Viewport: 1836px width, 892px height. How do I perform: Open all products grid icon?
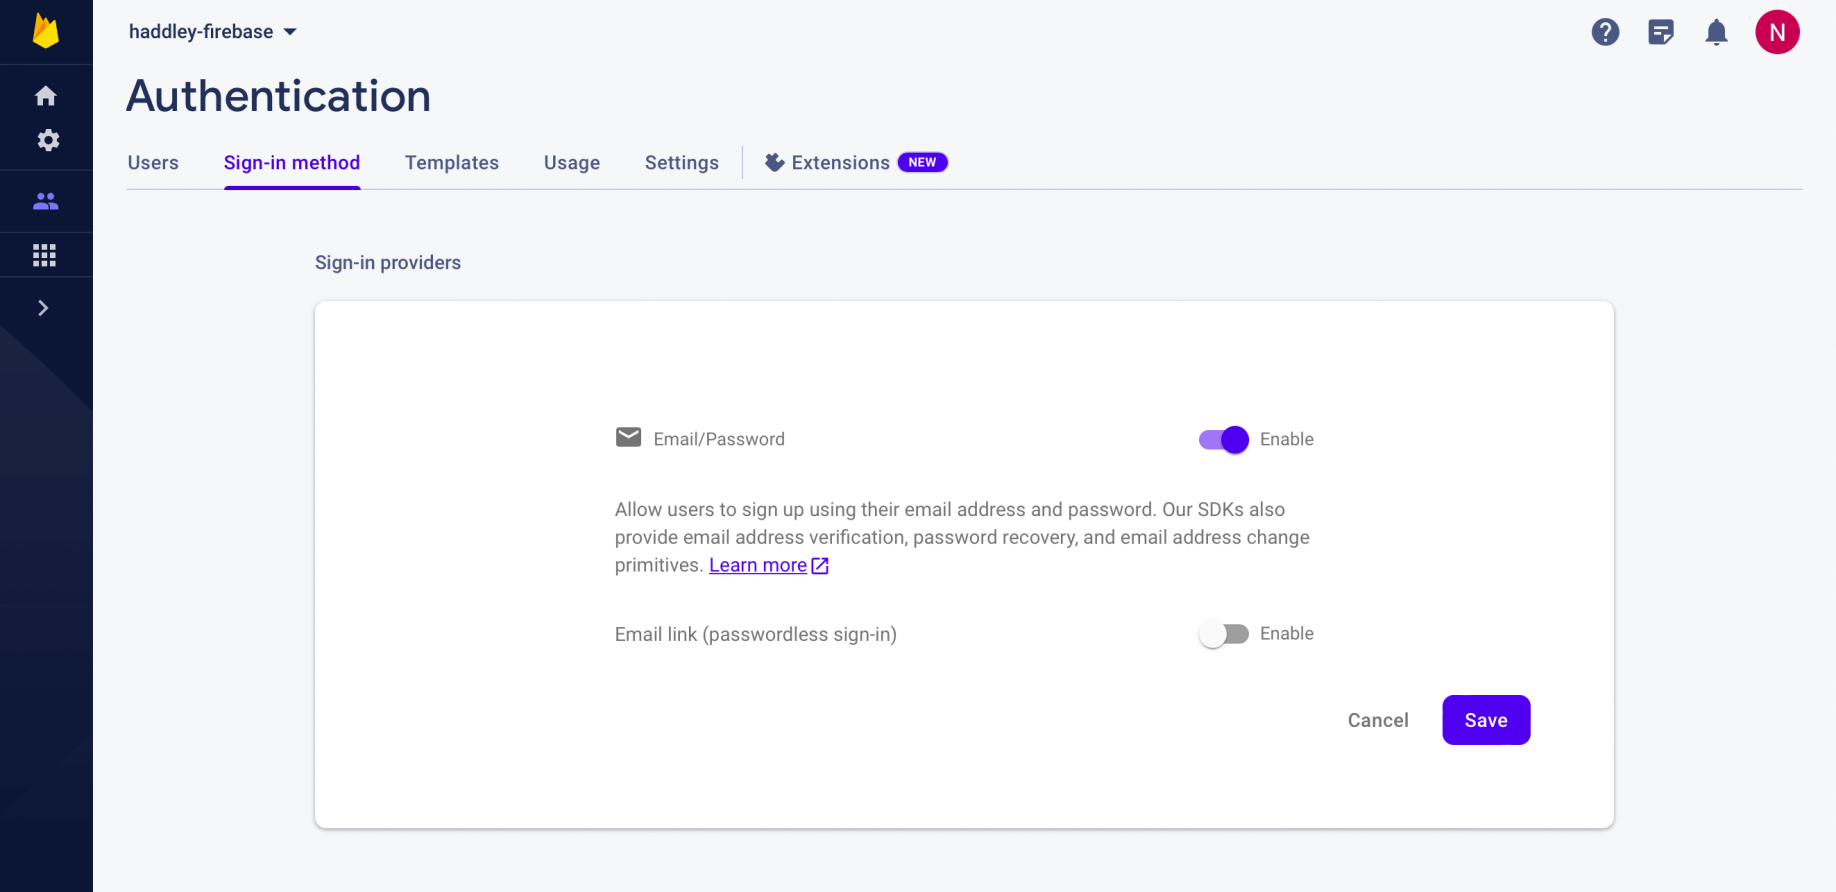45,255
